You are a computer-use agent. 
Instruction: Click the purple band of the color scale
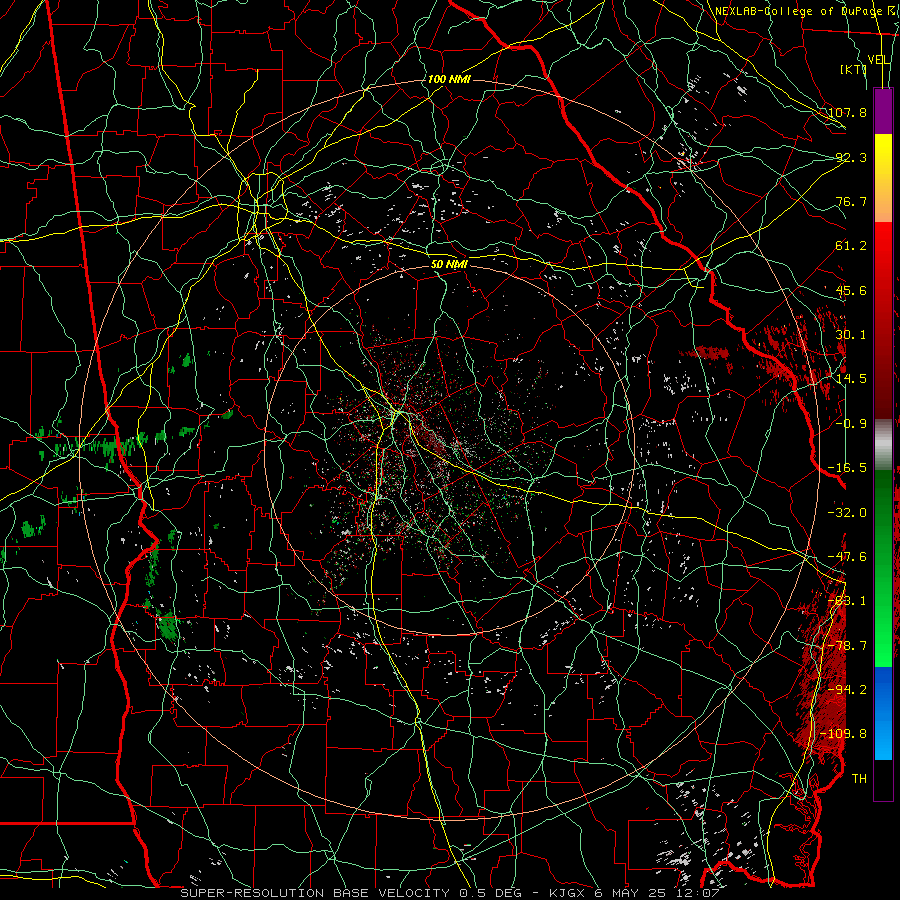883,111
